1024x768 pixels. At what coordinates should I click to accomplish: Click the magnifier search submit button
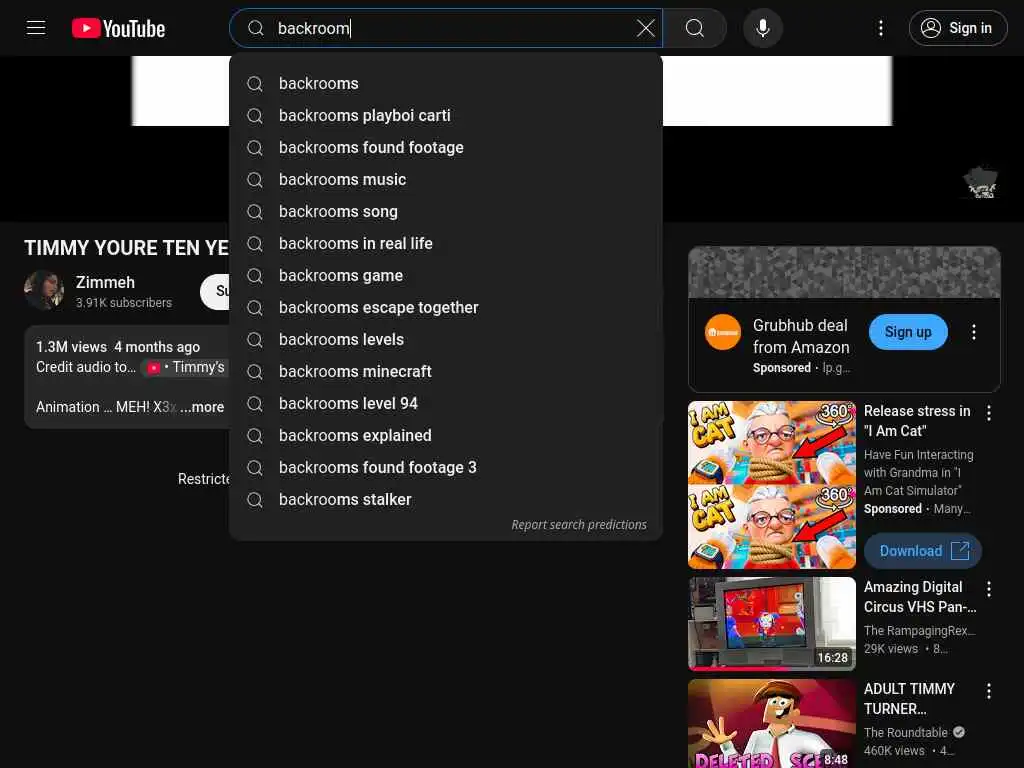coord(695,28)
